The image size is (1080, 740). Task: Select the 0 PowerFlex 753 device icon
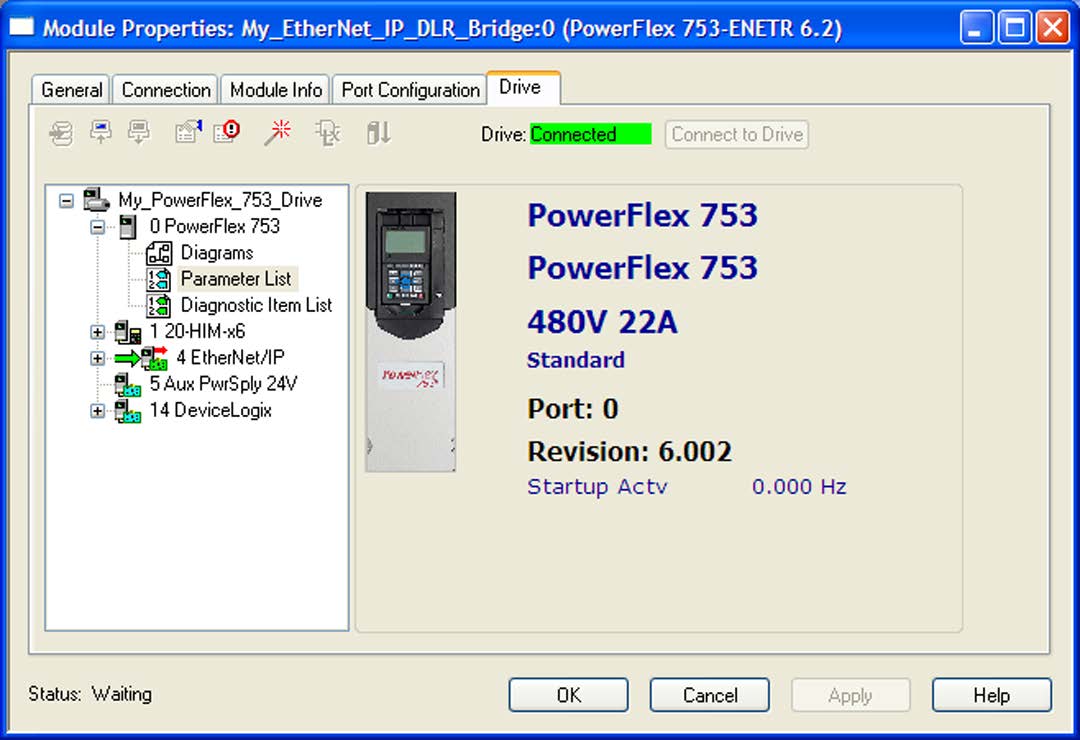click(128, 226)
